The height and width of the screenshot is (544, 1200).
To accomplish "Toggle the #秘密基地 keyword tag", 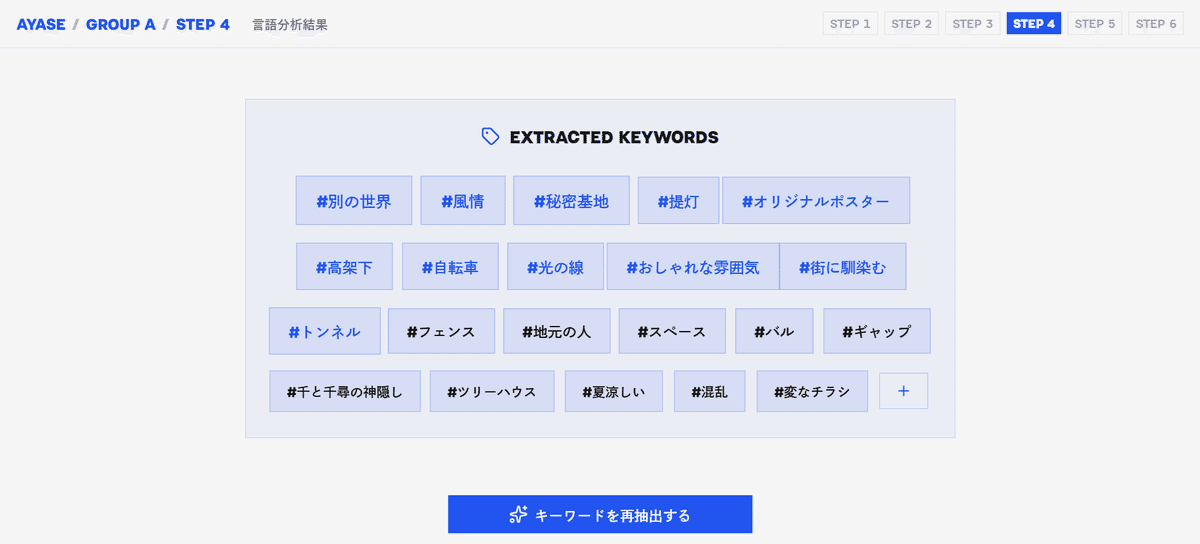I will coord(571,201).
